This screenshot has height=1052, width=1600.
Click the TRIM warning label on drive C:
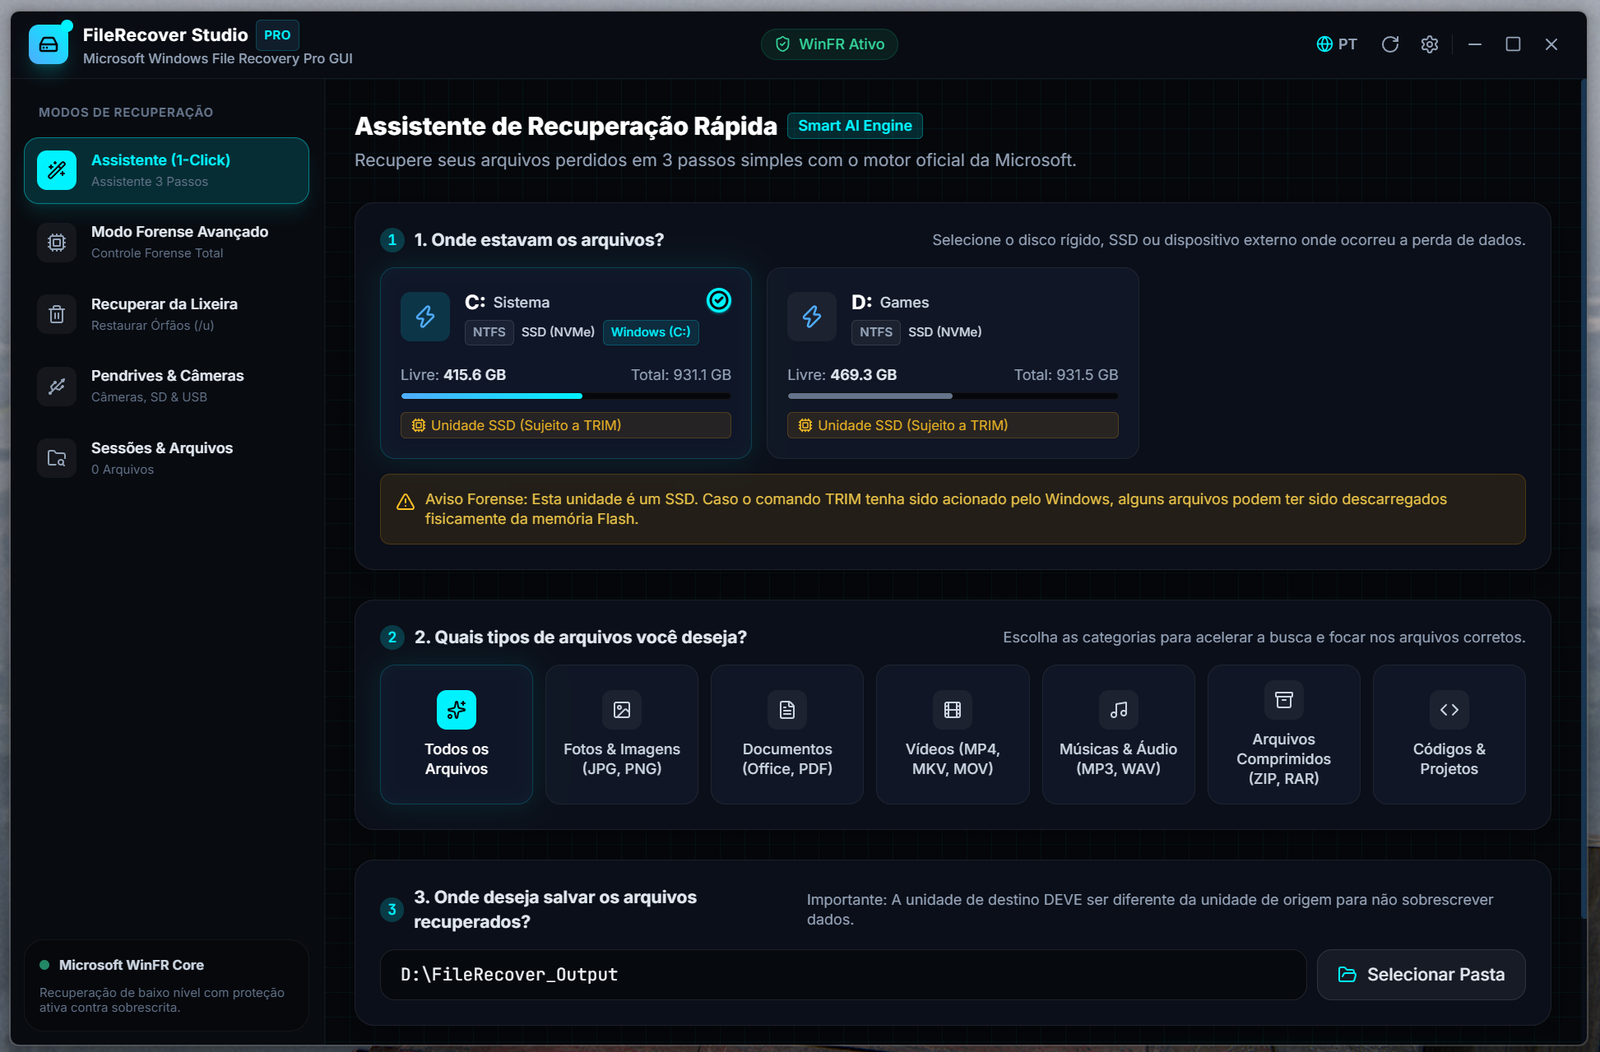pyautogui.click(x=566, y=425)
